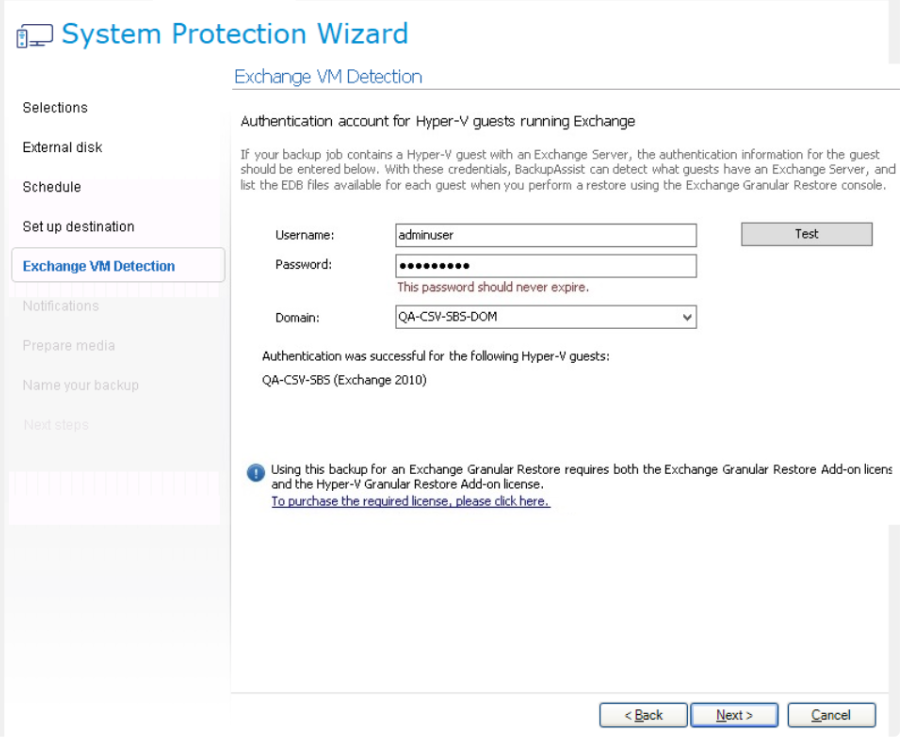The width and height of the screenshot is (908, 755).
Task: Focus the Password input field
Action: [x=545, y=266]
